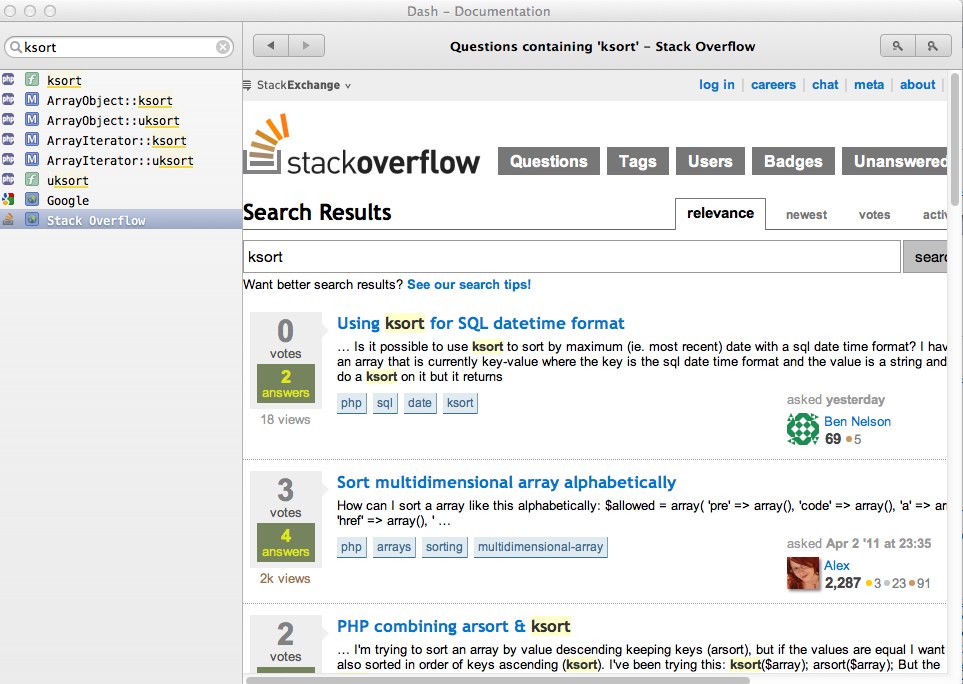The width and height of the screenshot is (963, 684).
Task: Click Ben Nelson's avatar image
Action: point(803,429)
